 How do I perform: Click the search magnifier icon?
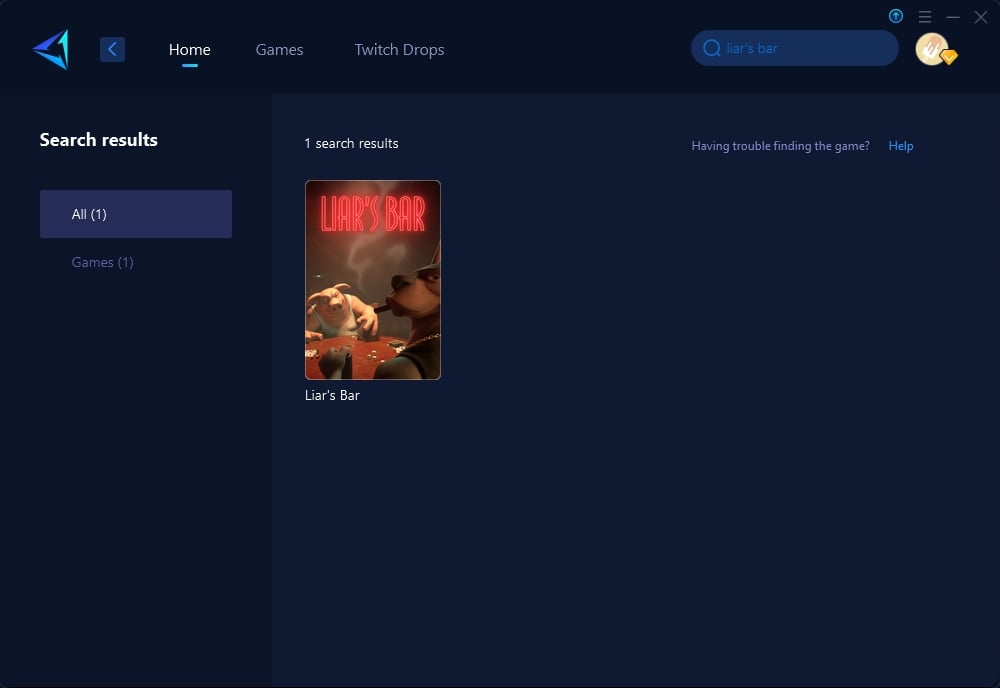click(712, 48)
